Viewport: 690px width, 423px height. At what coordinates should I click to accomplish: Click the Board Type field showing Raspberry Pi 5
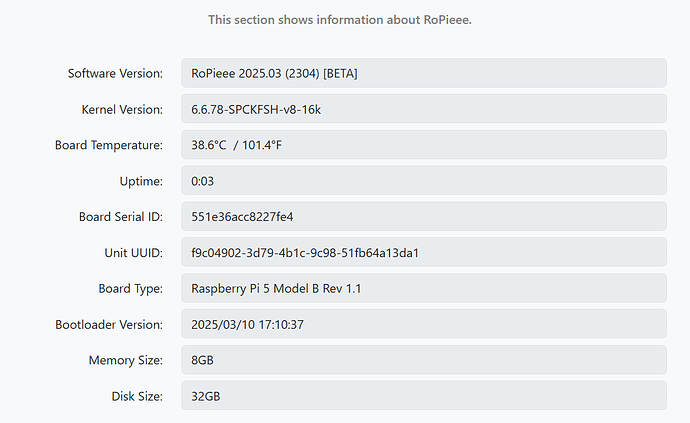click(x=424, y=288)
